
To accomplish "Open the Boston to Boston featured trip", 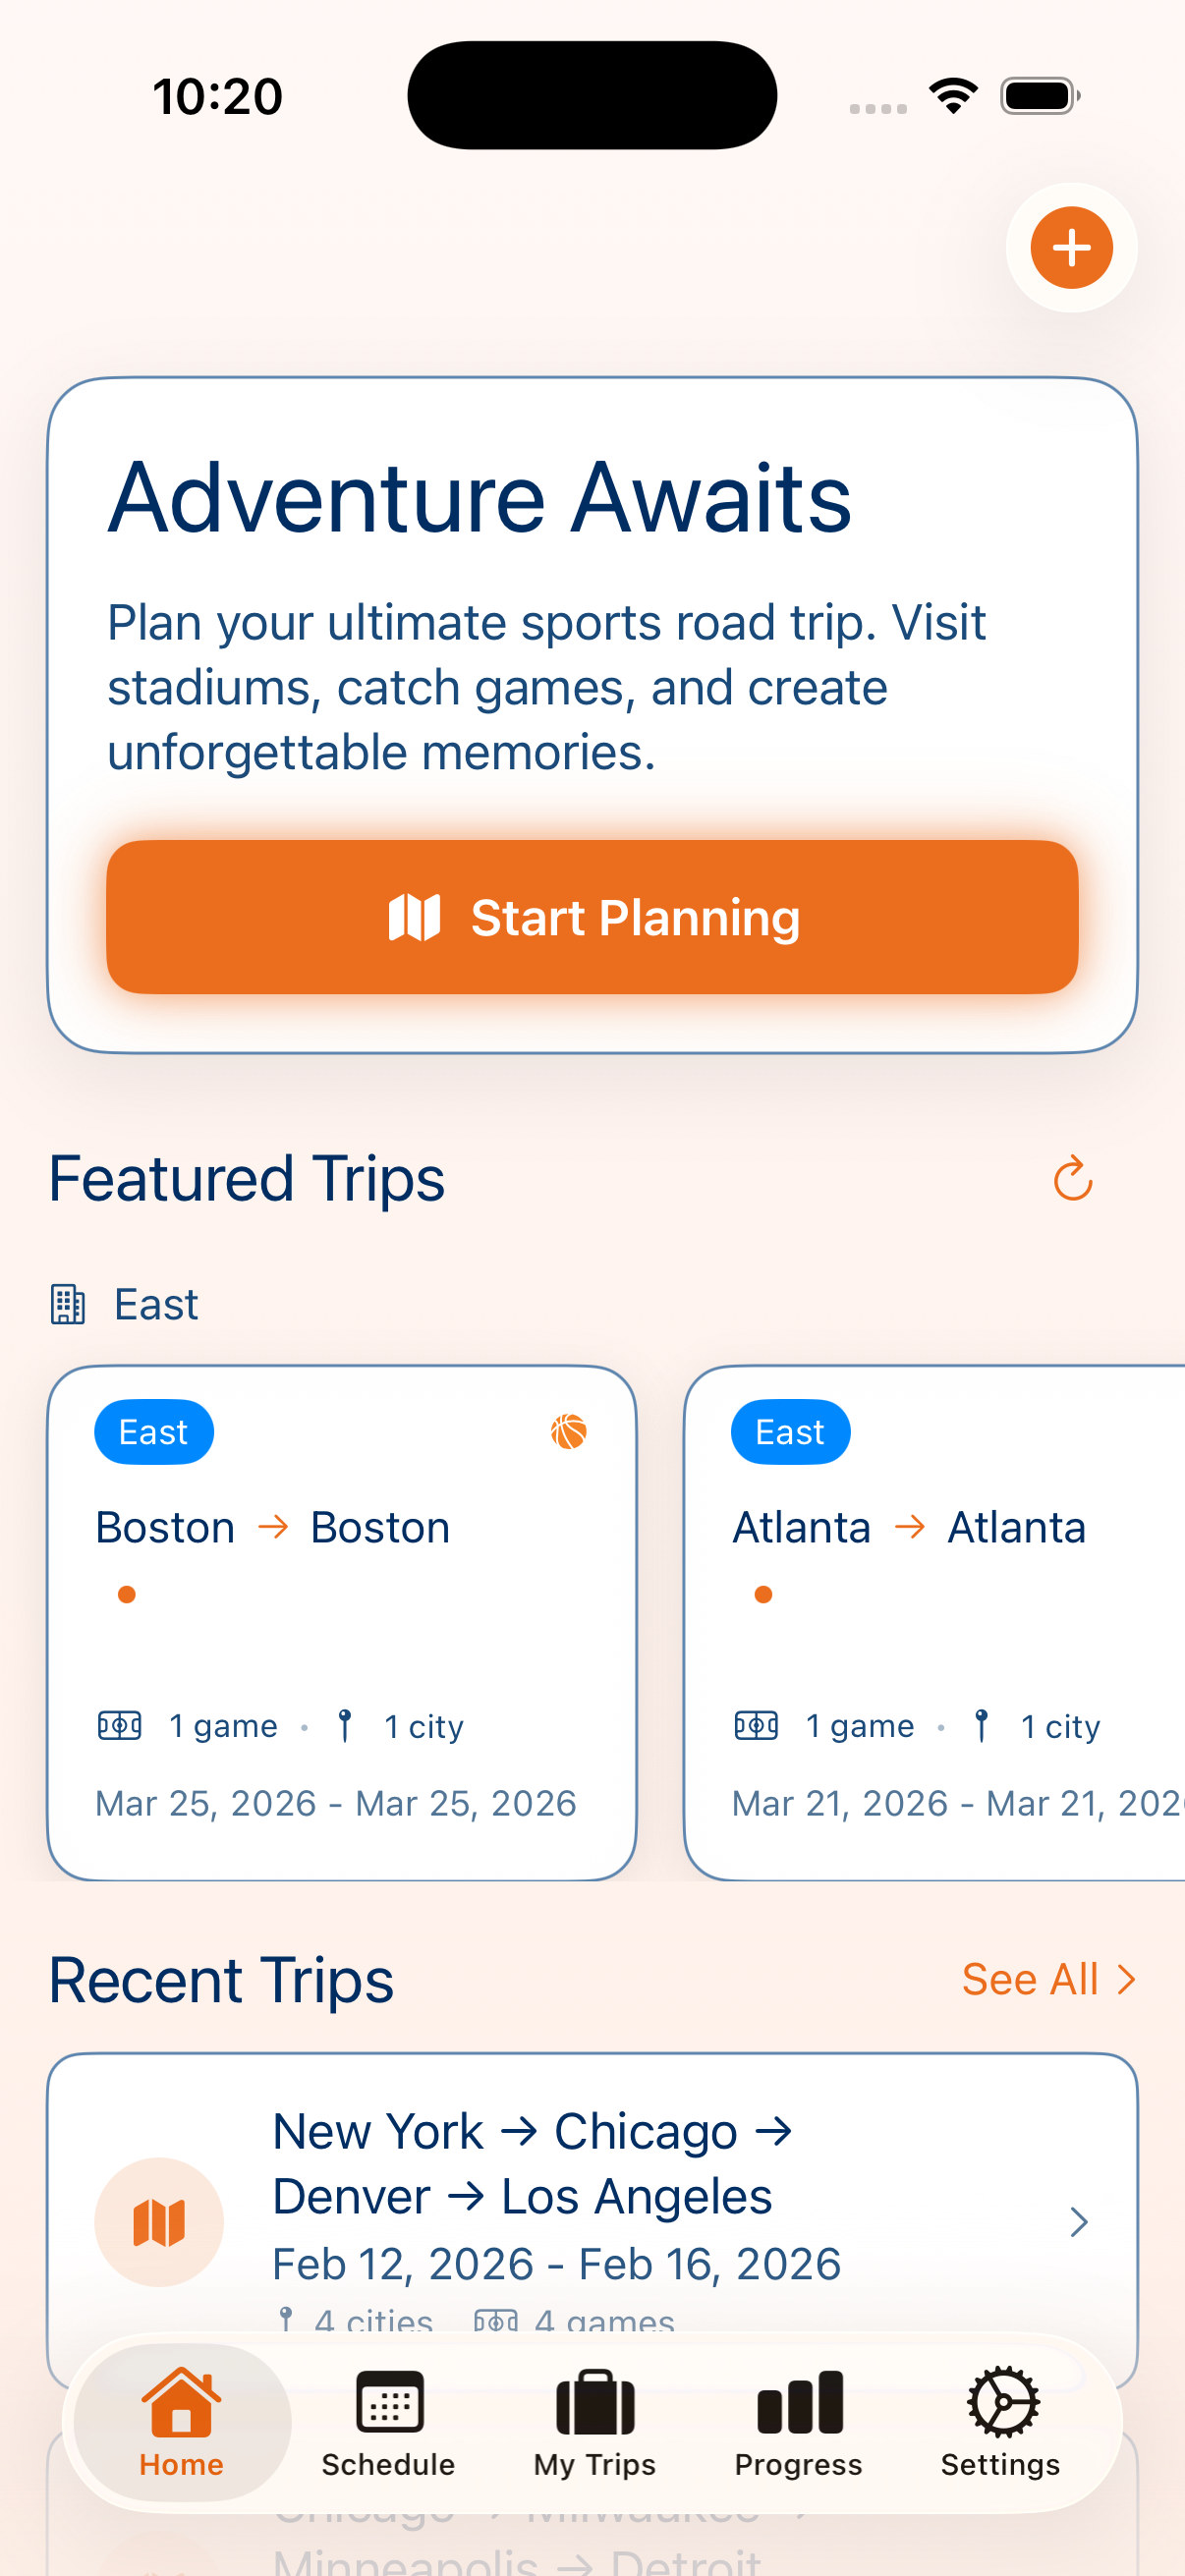I will (342, 1620).
